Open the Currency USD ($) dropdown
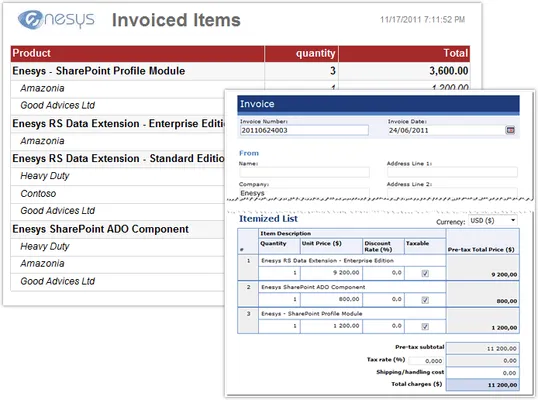 pos(493,221)
